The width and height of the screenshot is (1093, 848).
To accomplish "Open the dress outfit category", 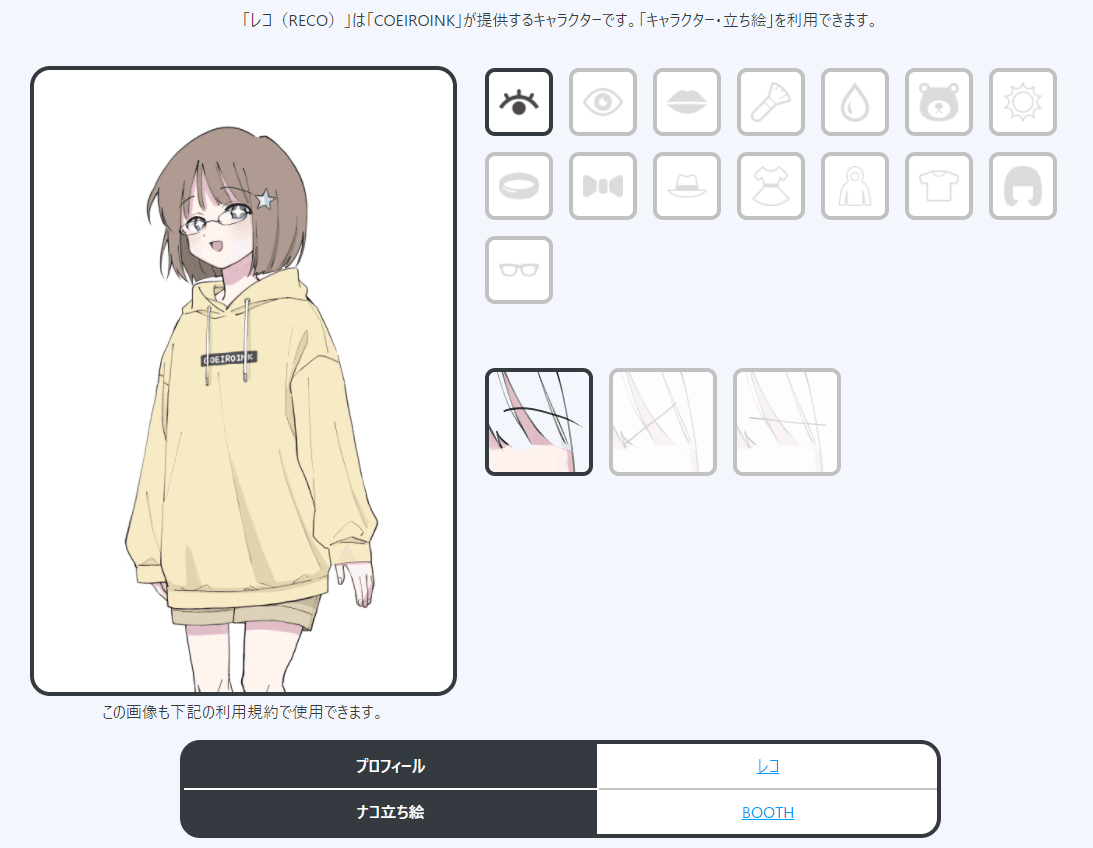I will click(771, 186).
